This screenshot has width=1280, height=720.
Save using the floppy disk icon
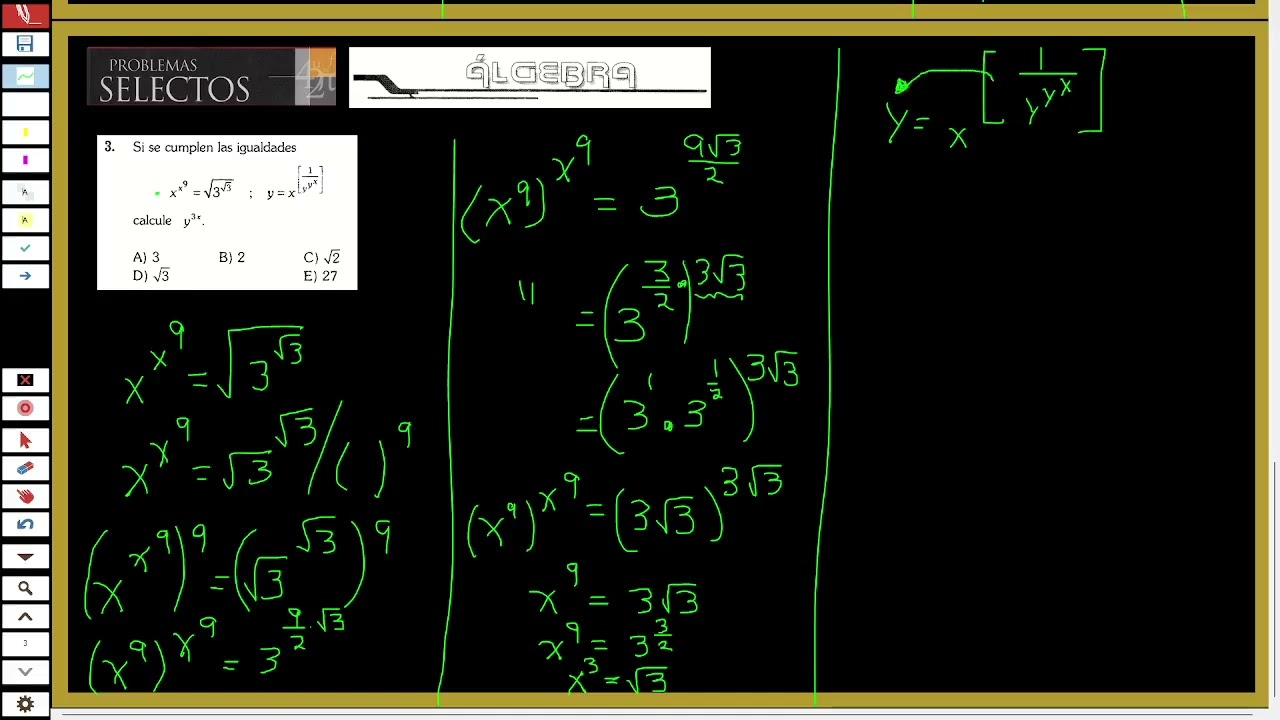[x=25, y=44]
